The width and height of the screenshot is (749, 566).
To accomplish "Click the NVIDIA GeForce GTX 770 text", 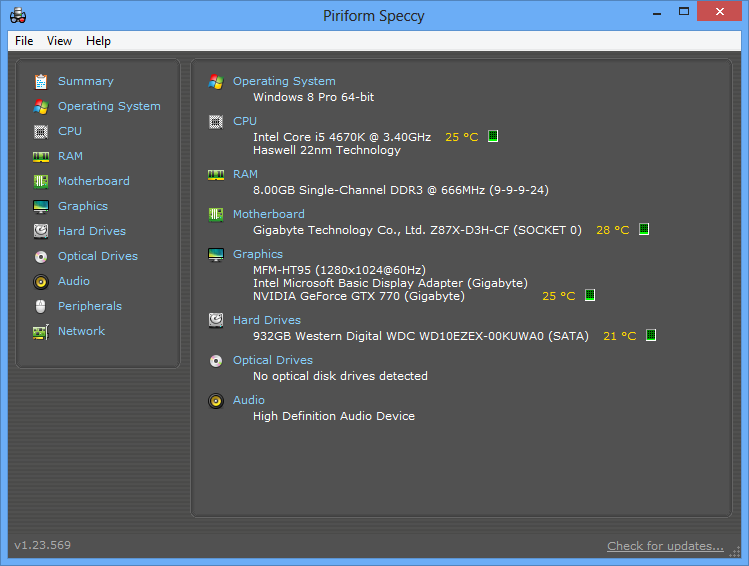I will click(x=359, y=296).
